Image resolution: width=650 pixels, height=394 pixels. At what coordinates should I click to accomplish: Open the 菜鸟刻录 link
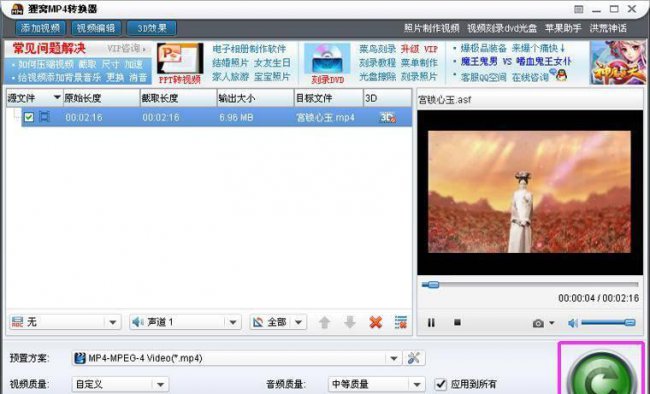pos(377,49)
